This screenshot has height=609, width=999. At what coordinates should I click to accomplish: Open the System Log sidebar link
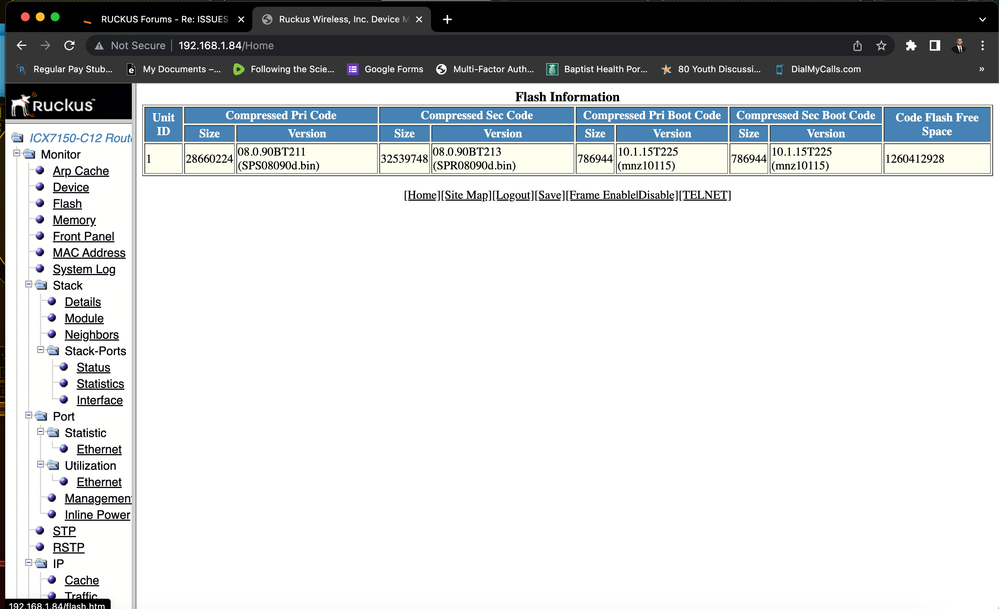coord(84,269)
